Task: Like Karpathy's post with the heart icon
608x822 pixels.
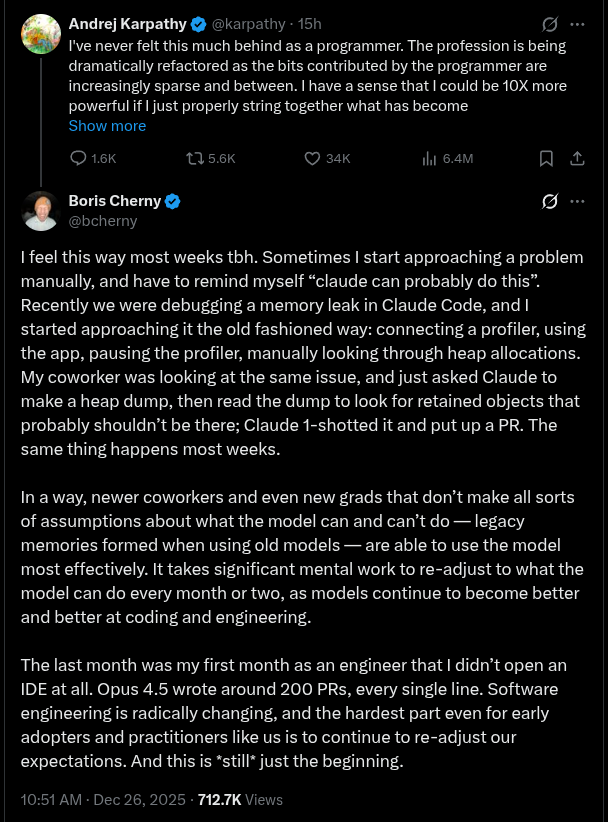Action: 311,158
